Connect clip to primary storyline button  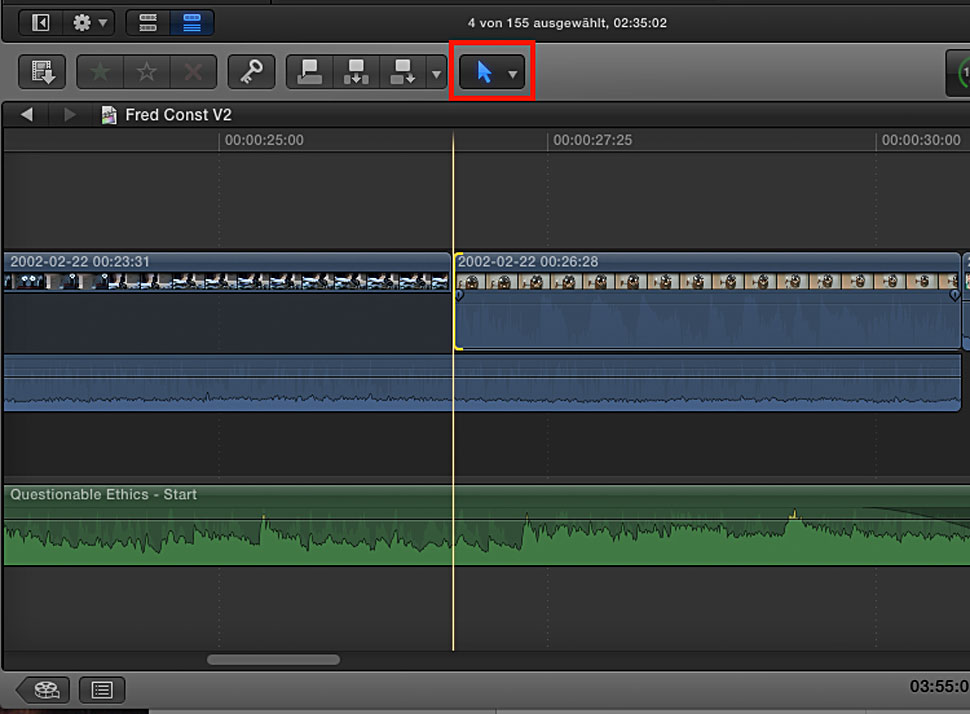pyautogui.click(x=310, y=72)
